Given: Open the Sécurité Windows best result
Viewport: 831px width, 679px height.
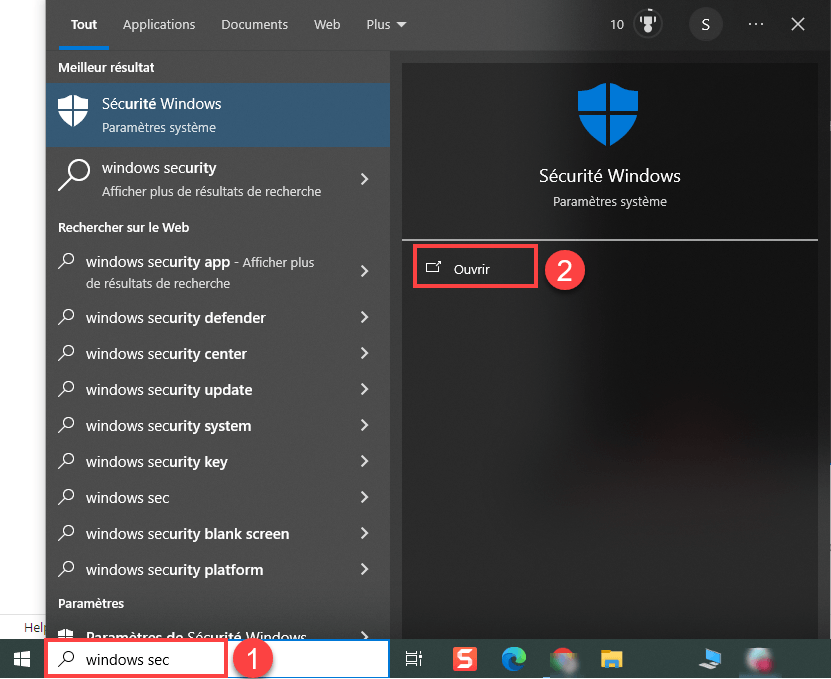Looking at the screenshot, I should [x=218, y=114].
